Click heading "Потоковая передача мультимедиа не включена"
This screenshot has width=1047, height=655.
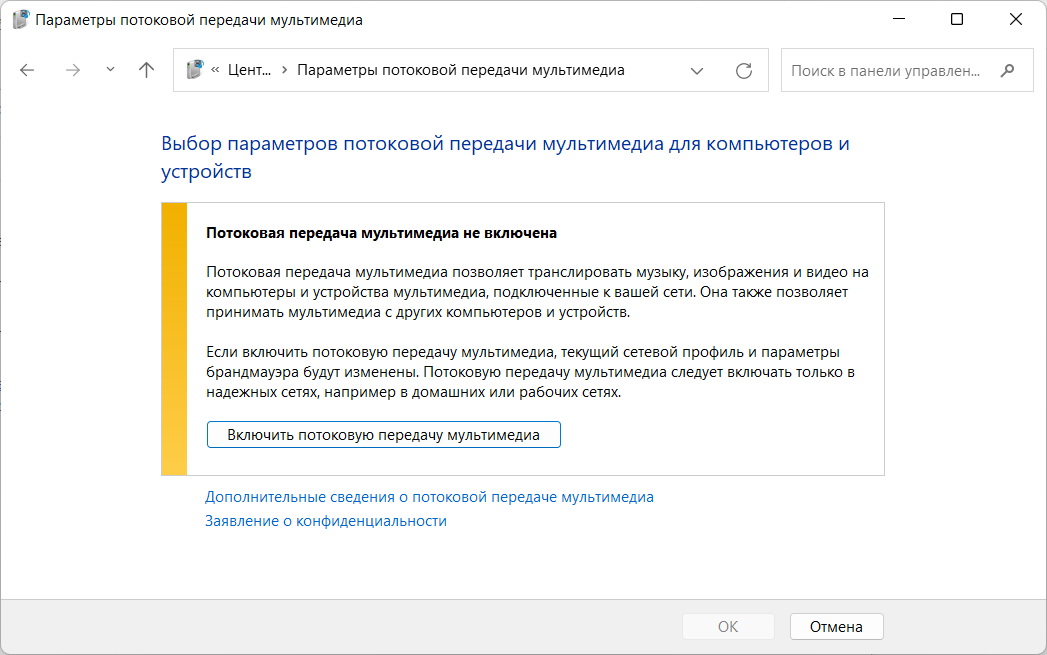coord(381,233)
